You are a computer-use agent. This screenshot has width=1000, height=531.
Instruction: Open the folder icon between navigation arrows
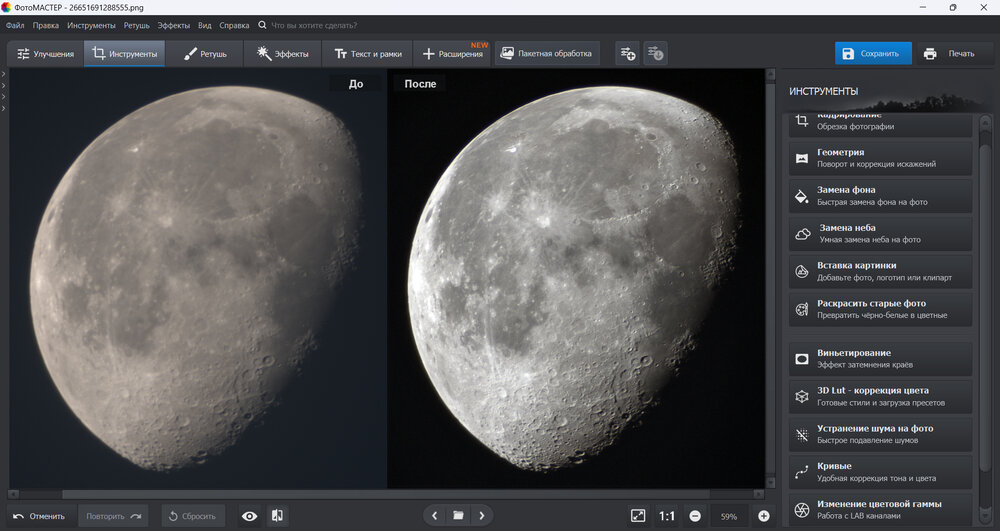(458, 516)
